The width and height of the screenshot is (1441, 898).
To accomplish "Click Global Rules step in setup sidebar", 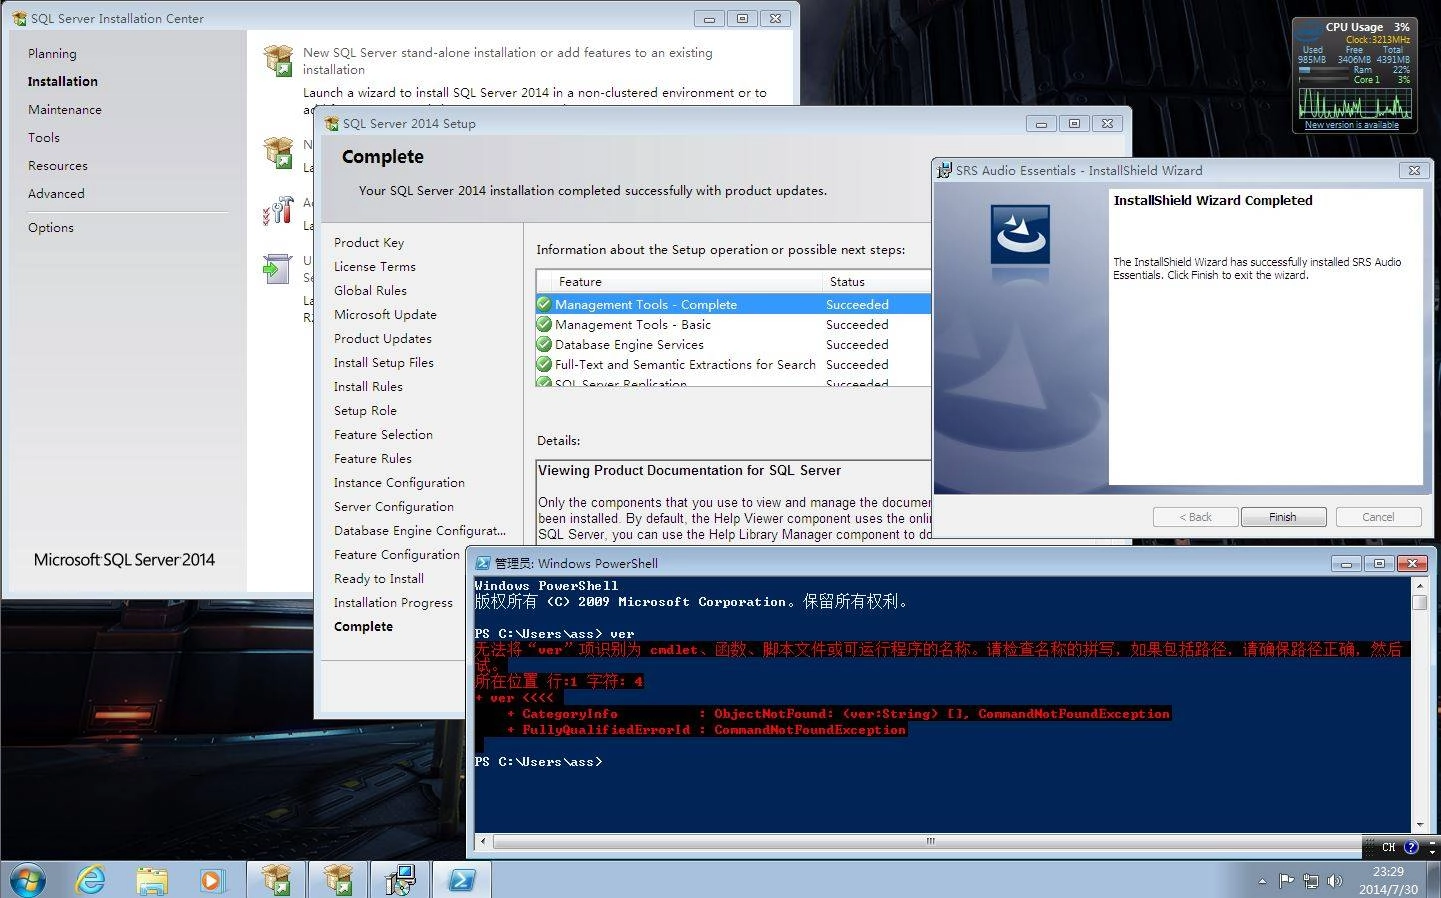I will [x=370, y=291].
